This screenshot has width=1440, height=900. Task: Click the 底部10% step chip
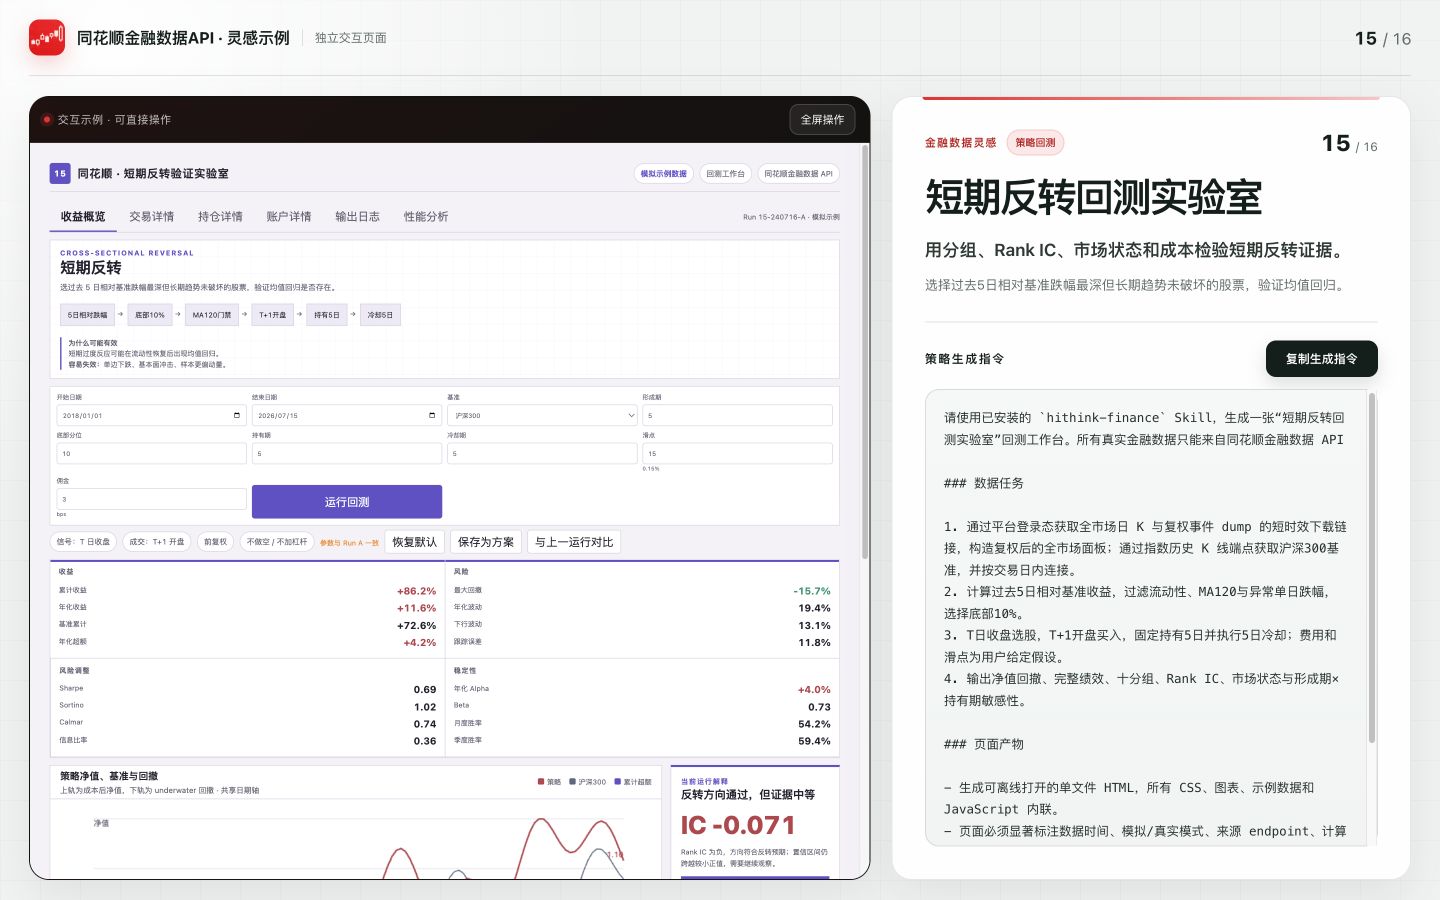click(150, 315)
